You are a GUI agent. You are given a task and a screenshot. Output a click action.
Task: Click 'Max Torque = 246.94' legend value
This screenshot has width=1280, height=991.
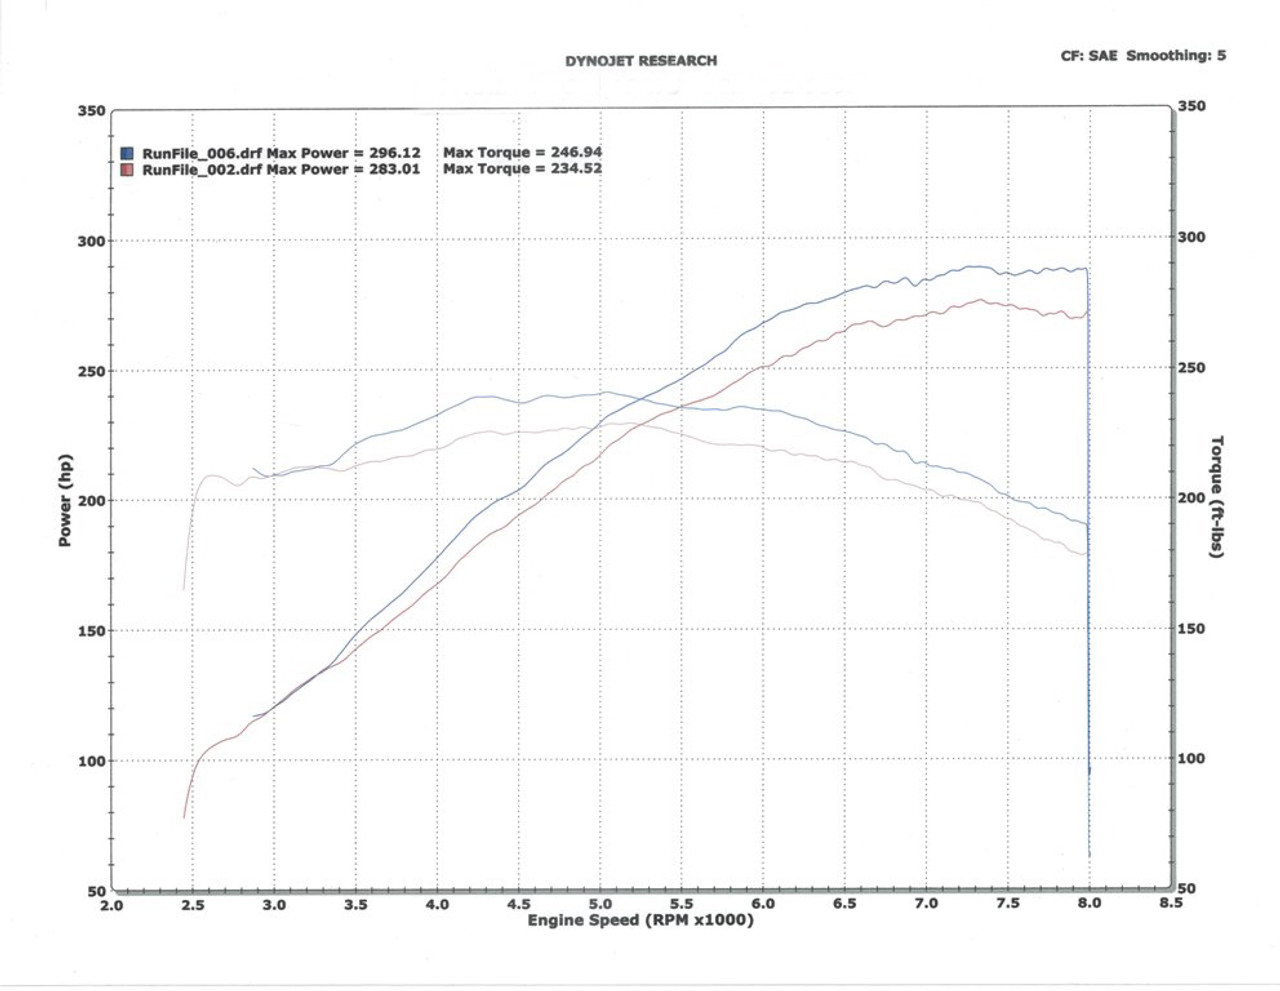[x=523, y=153]
